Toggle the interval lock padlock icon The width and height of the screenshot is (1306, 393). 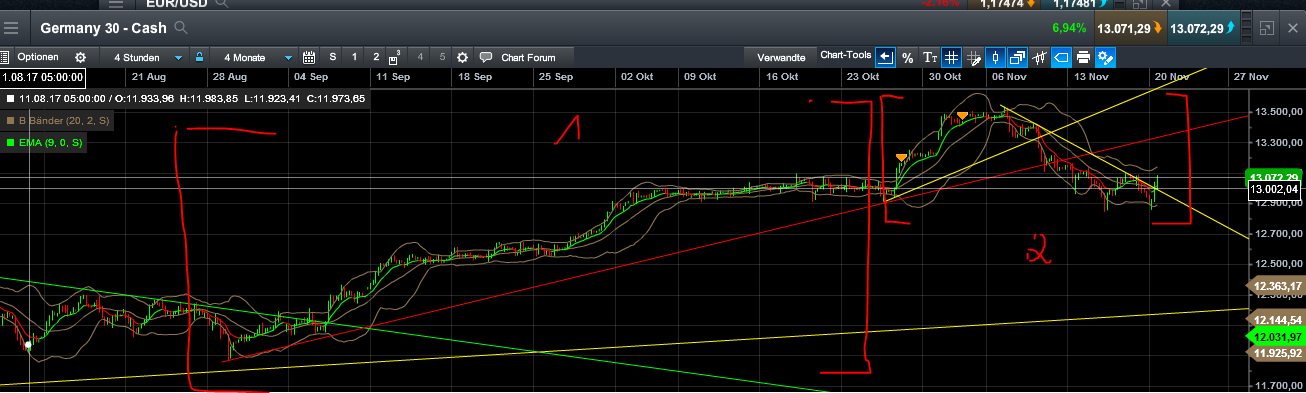(x=200, y=57)
